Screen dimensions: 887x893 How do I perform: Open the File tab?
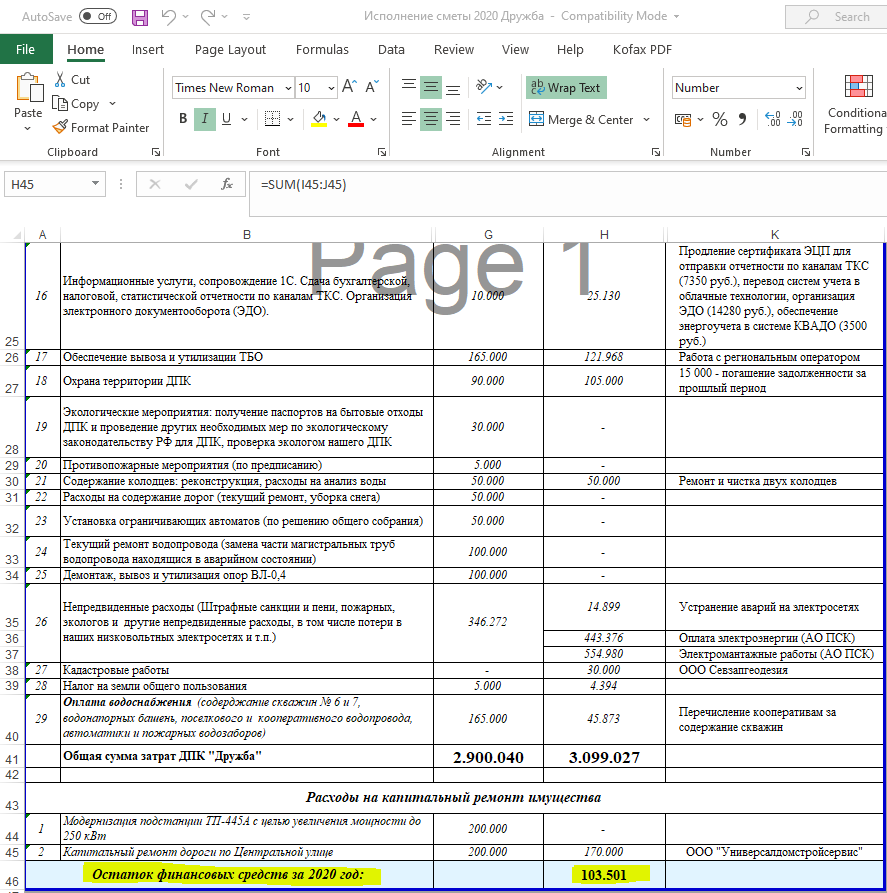click(25, 50)
